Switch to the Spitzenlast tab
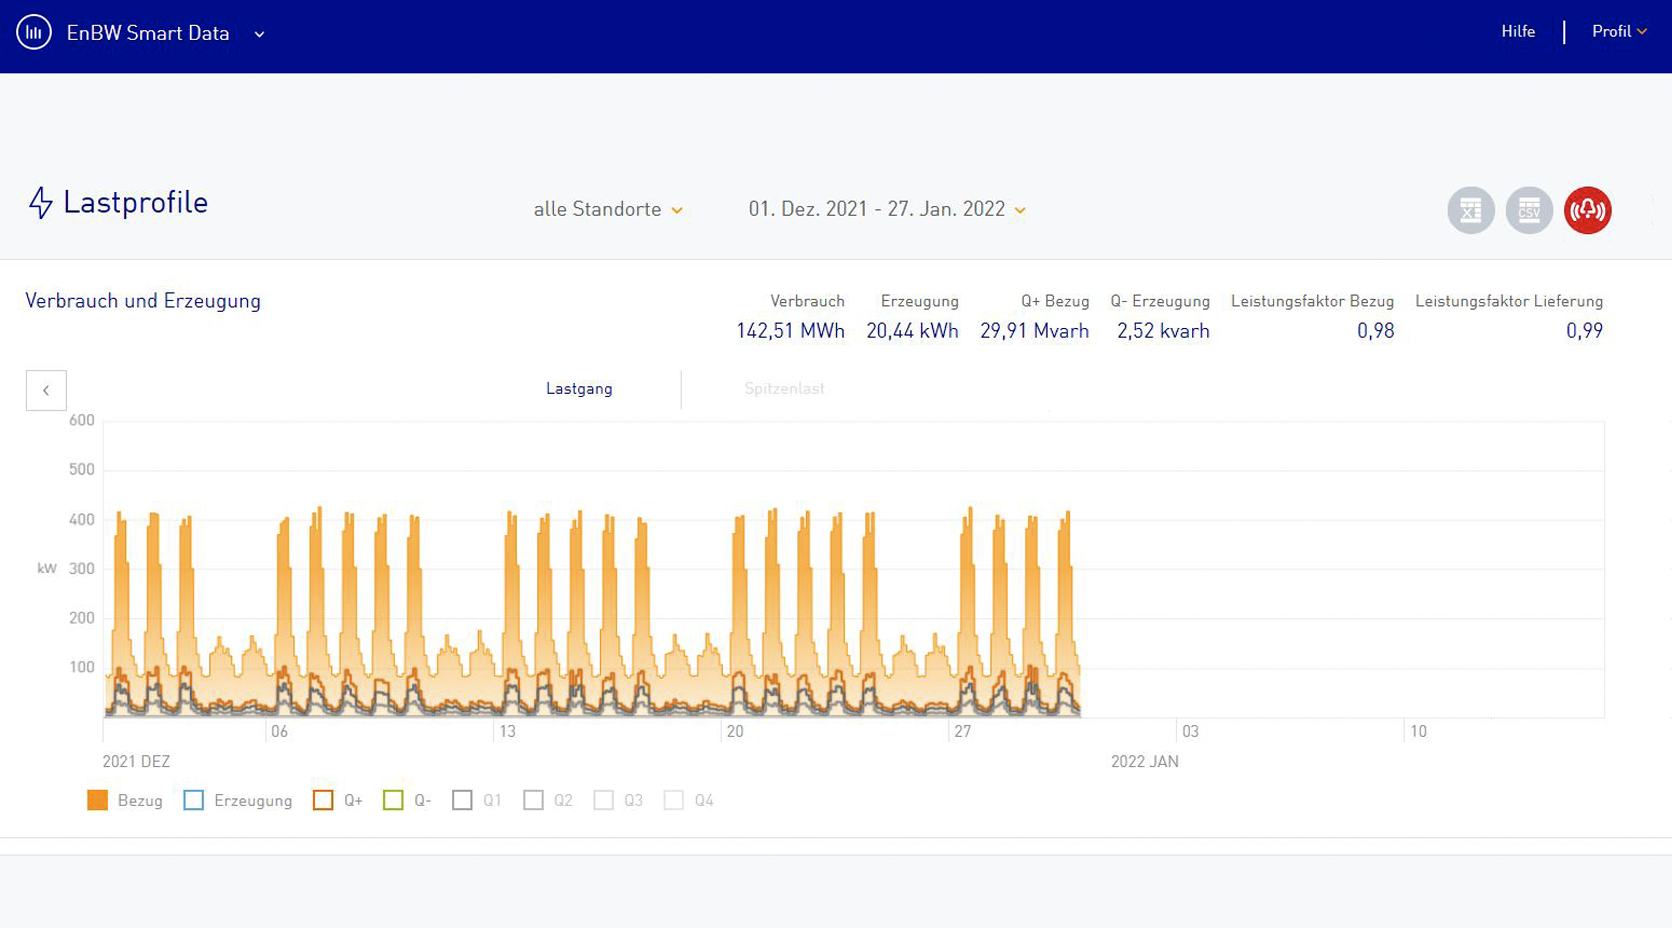The image size is (1672, 928). click(x=784, y=389)
